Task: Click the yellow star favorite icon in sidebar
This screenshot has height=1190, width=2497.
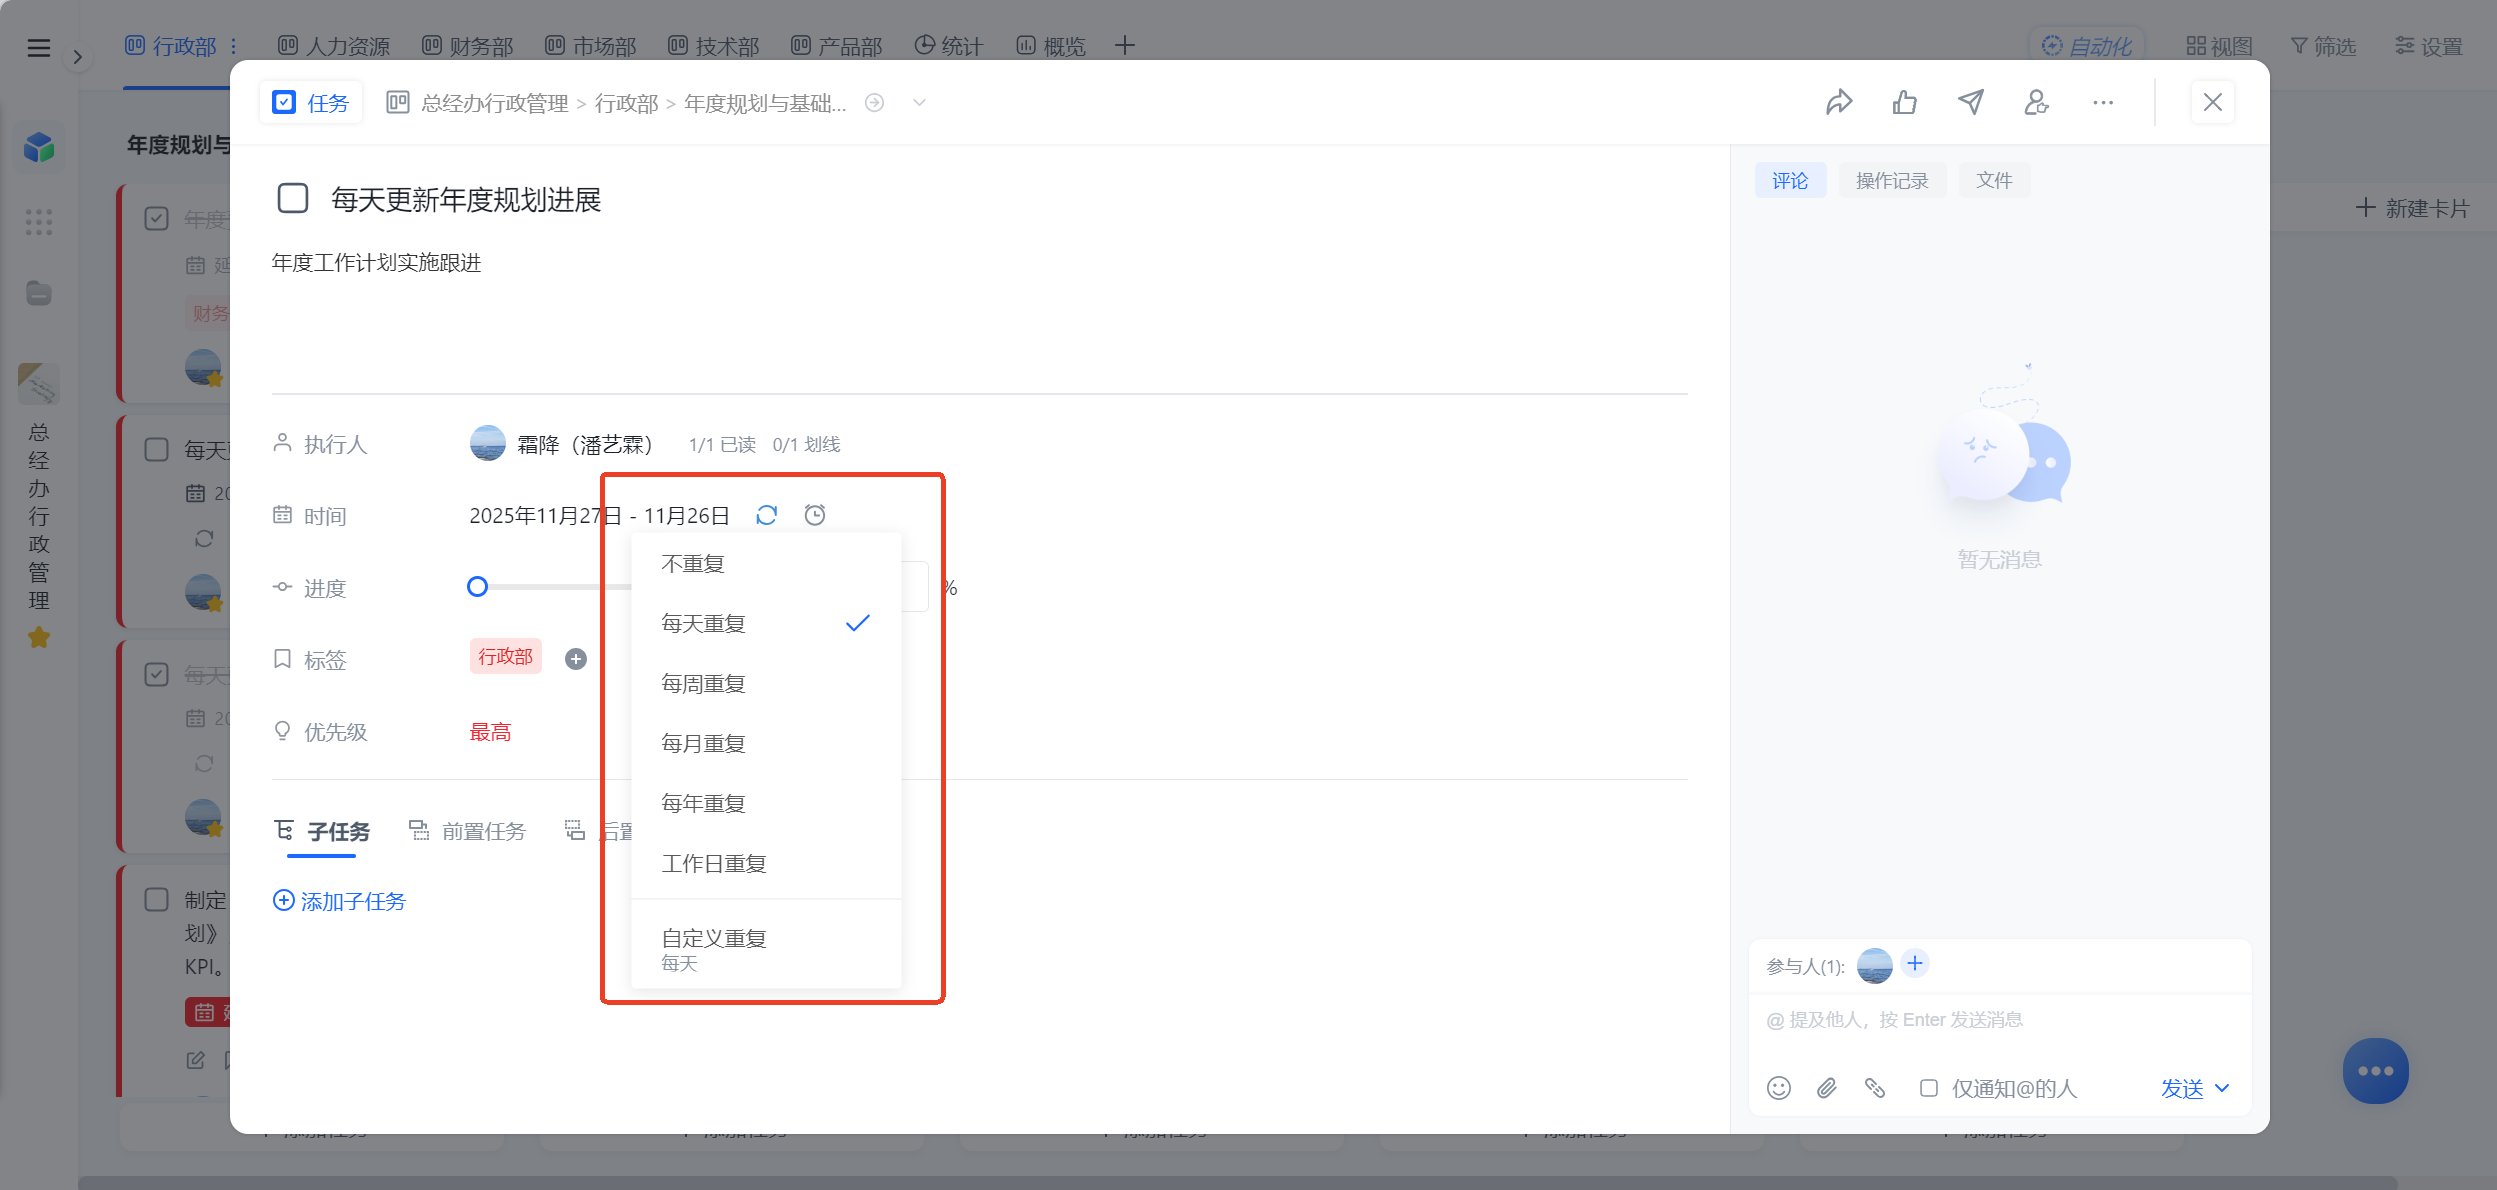Action: pos(39,637)
